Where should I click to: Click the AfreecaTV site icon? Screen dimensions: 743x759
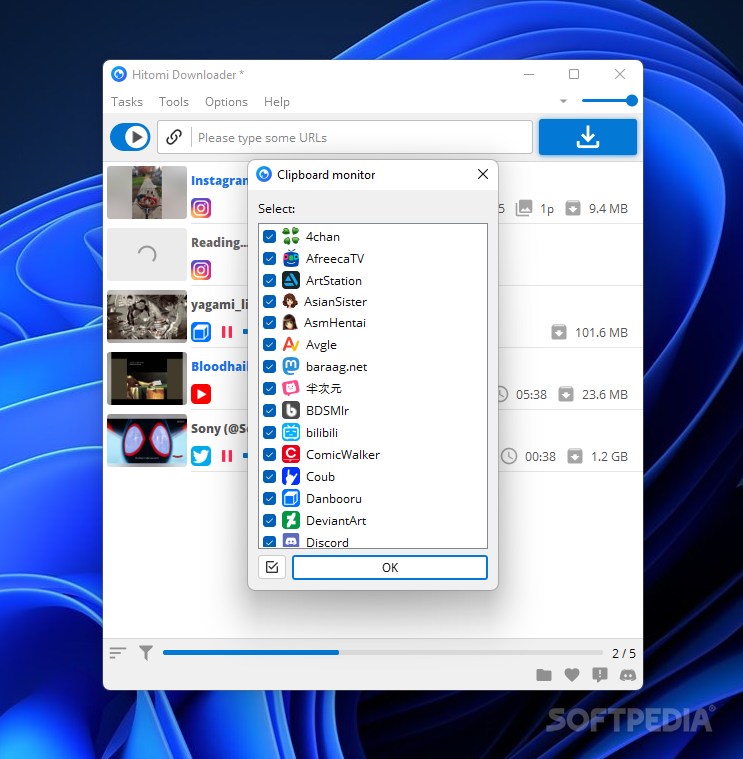(290, 258)
